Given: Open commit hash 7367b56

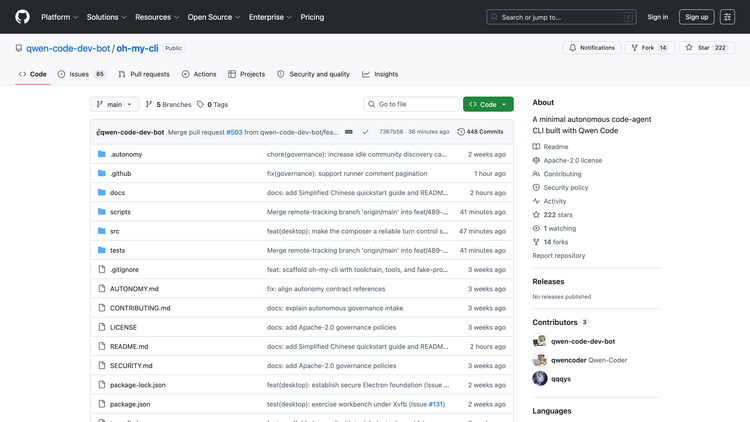Looking at the screenshot, I should 391,132.
